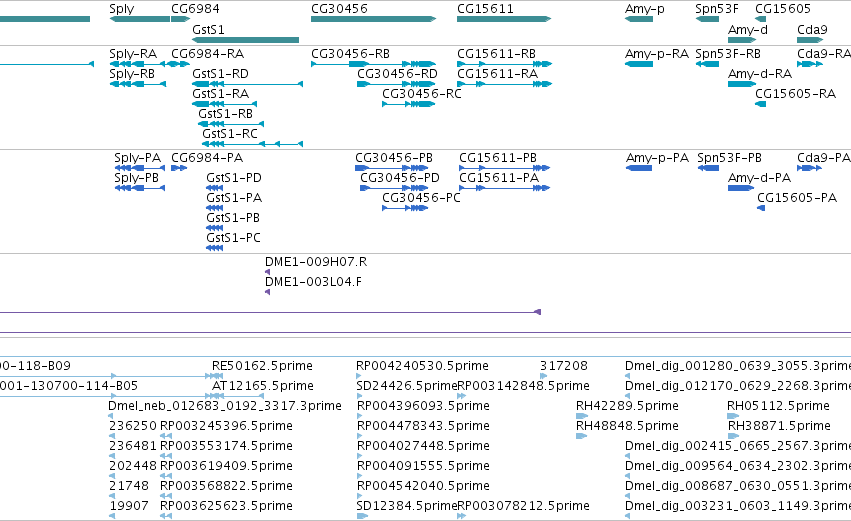Select the Spn53F-RB transcript label
This screenshot has width=851, height=521.
(x=728, y=54)
